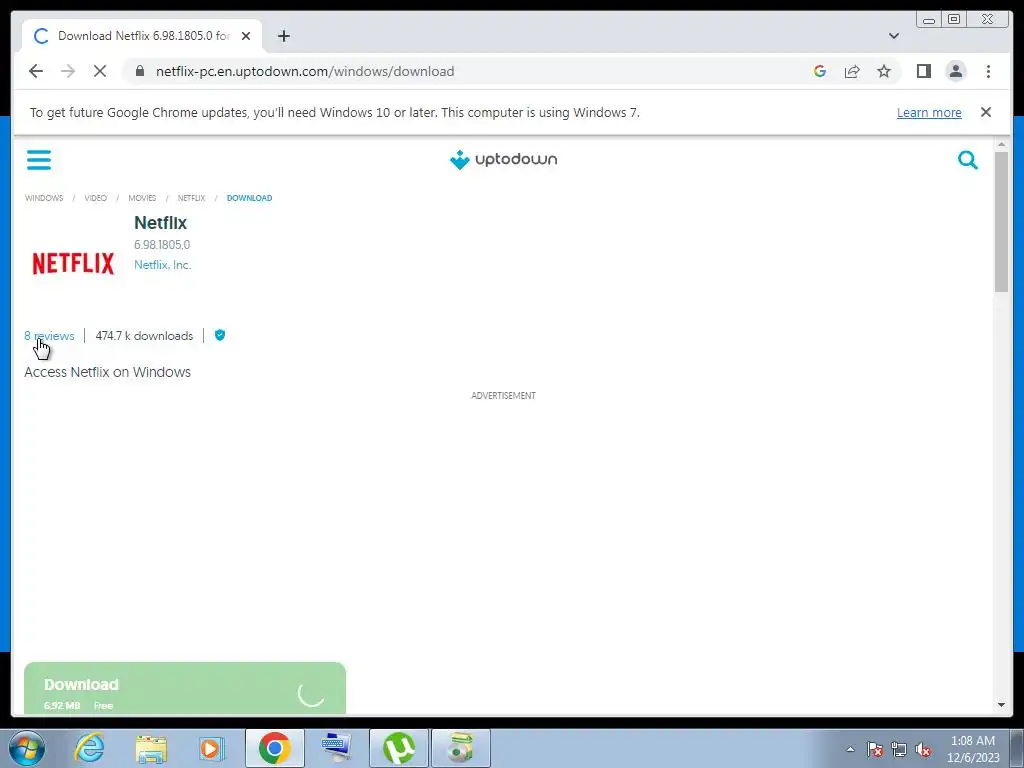This screenshot has width=1024, height=768.
Task: Click the version 6.98.1805.0 text
Action: [162, 244]
